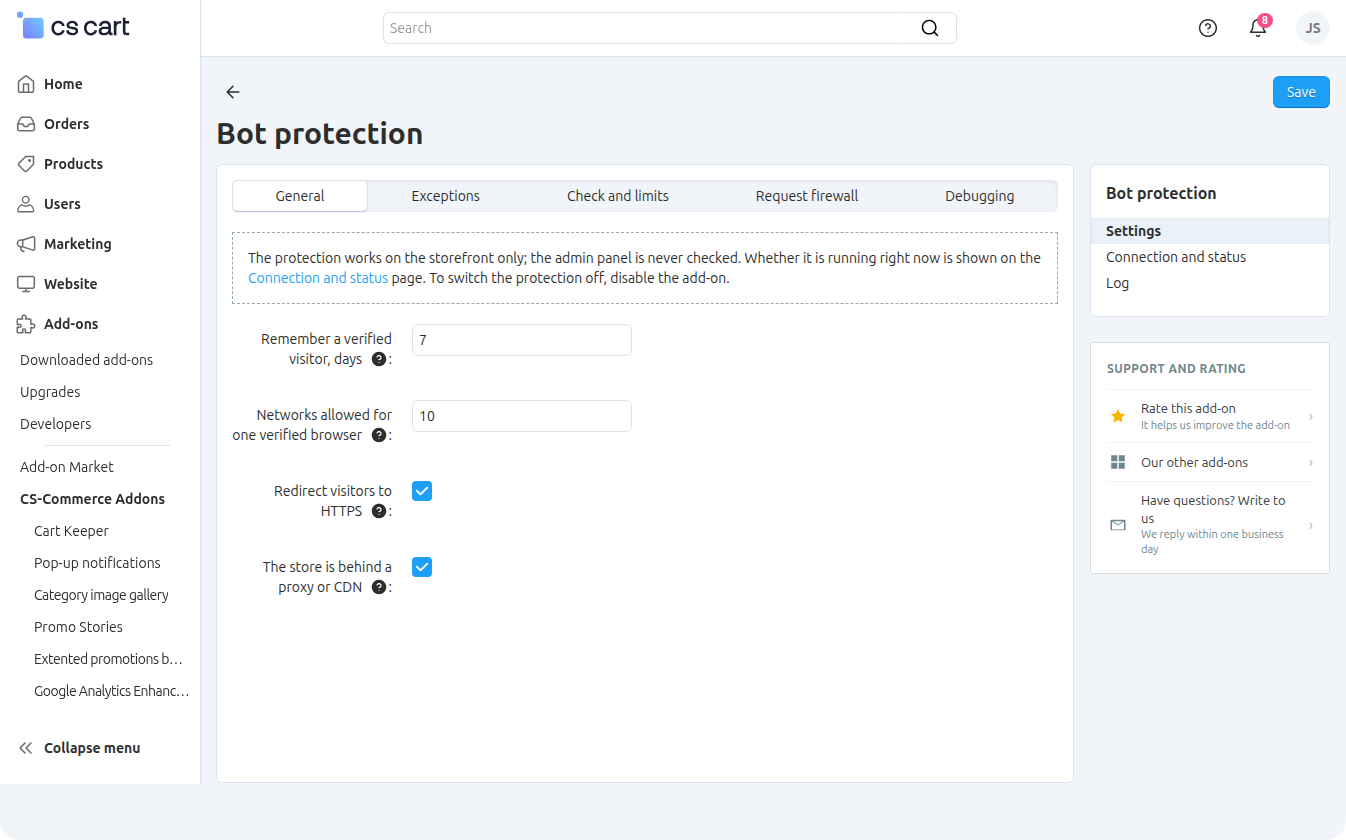Click the CS Cart logo
This screenshot has width=1346, height=840.
click(74, 27)
